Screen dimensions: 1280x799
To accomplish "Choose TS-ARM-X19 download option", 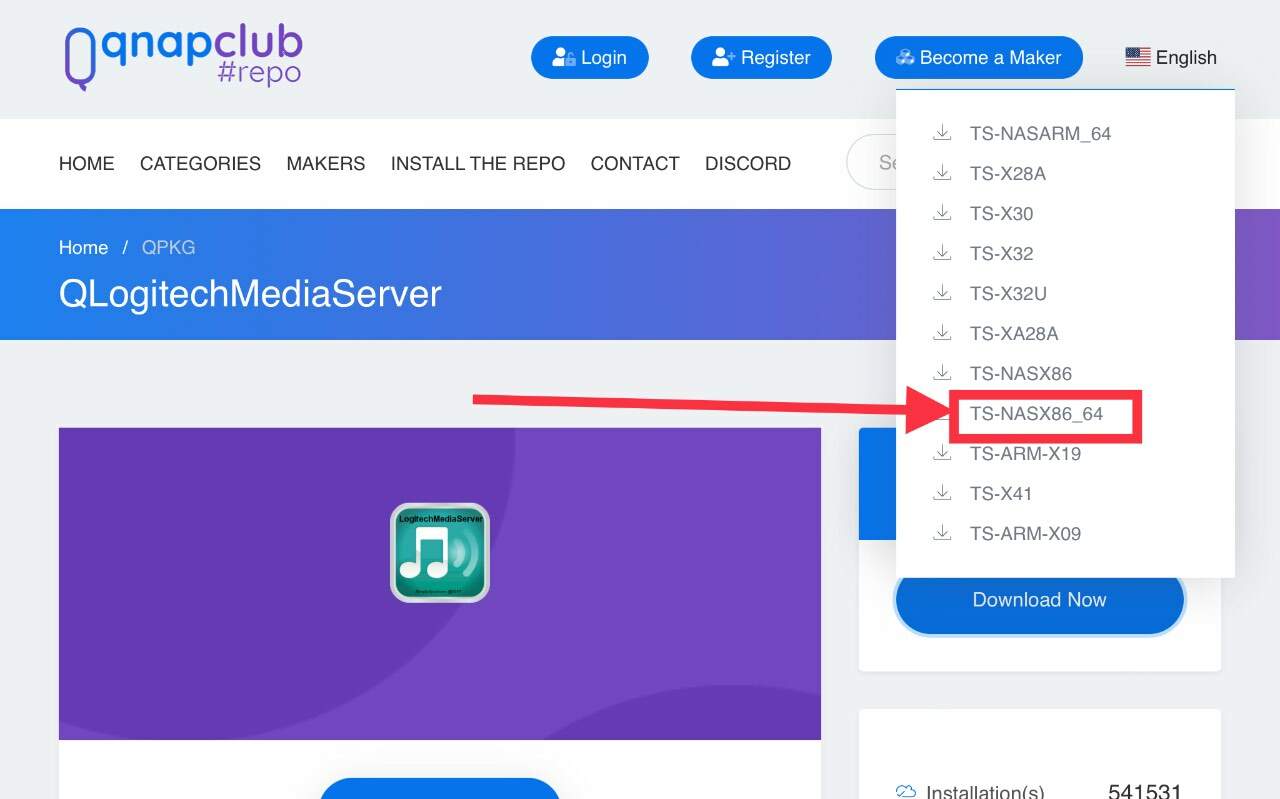I will pos(1025,454).
